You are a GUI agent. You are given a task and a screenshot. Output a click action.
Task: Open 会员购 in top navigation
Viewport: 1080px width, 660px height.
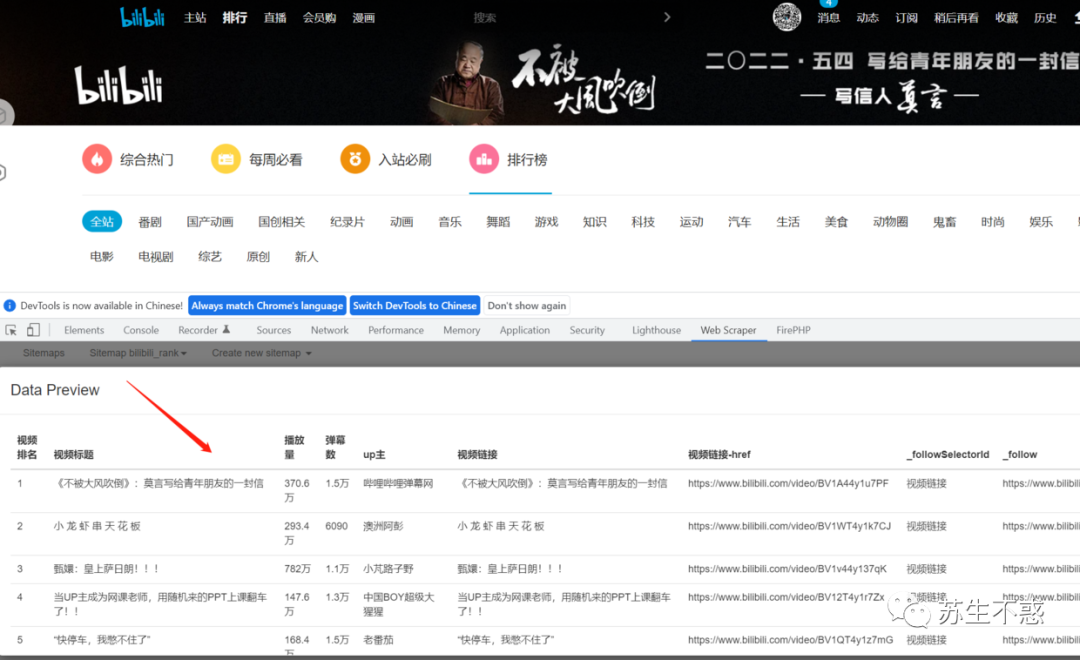(x=320, y=17)
